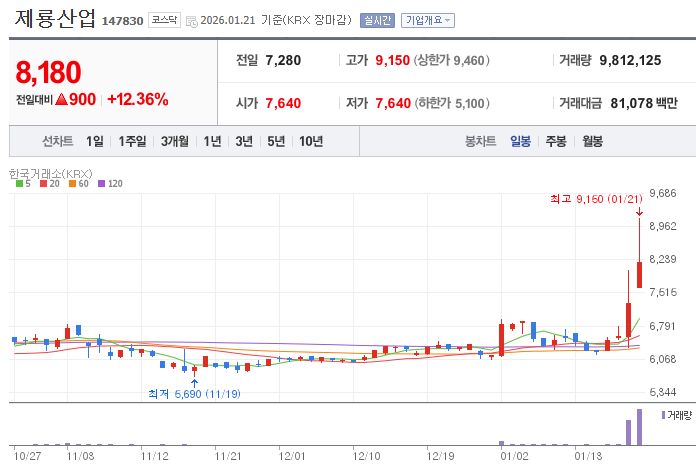Click the 봉차트 candle chart label
Viewport: 696px width, 467px height.
pos(480,141)
